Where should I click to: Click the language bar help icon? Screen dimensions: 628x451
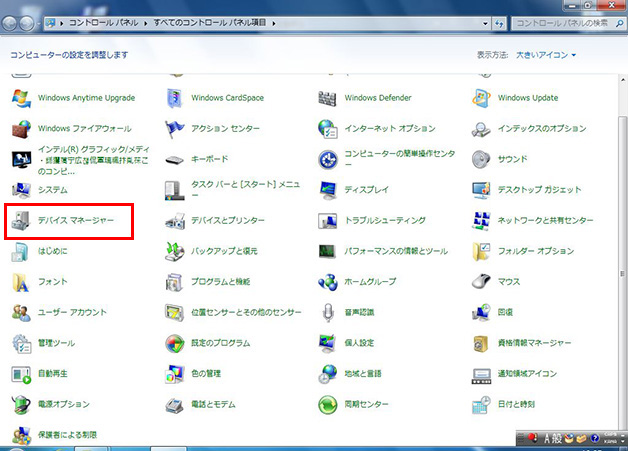click(x=595, y=438)
